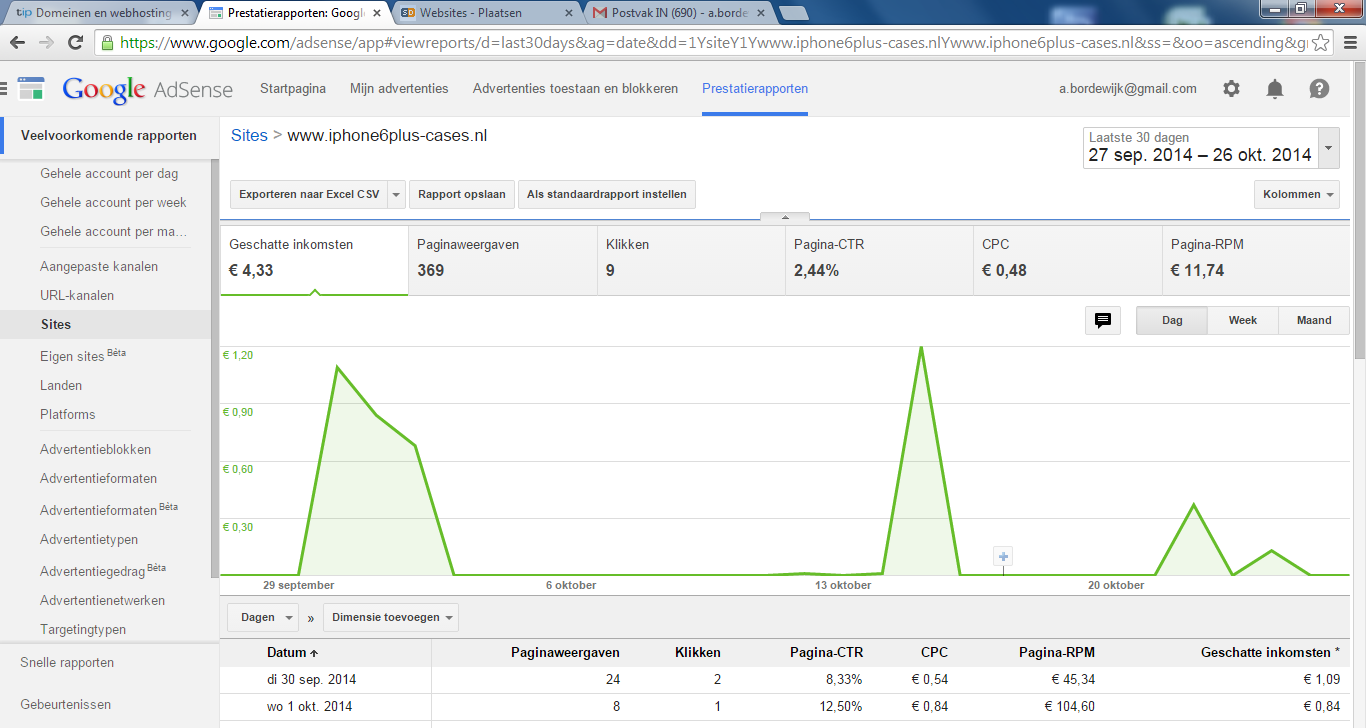Image resolution: width=1366 pixels, height=728 pixels.
Task: Switch the chart to Maand view
Action: 1314,320
